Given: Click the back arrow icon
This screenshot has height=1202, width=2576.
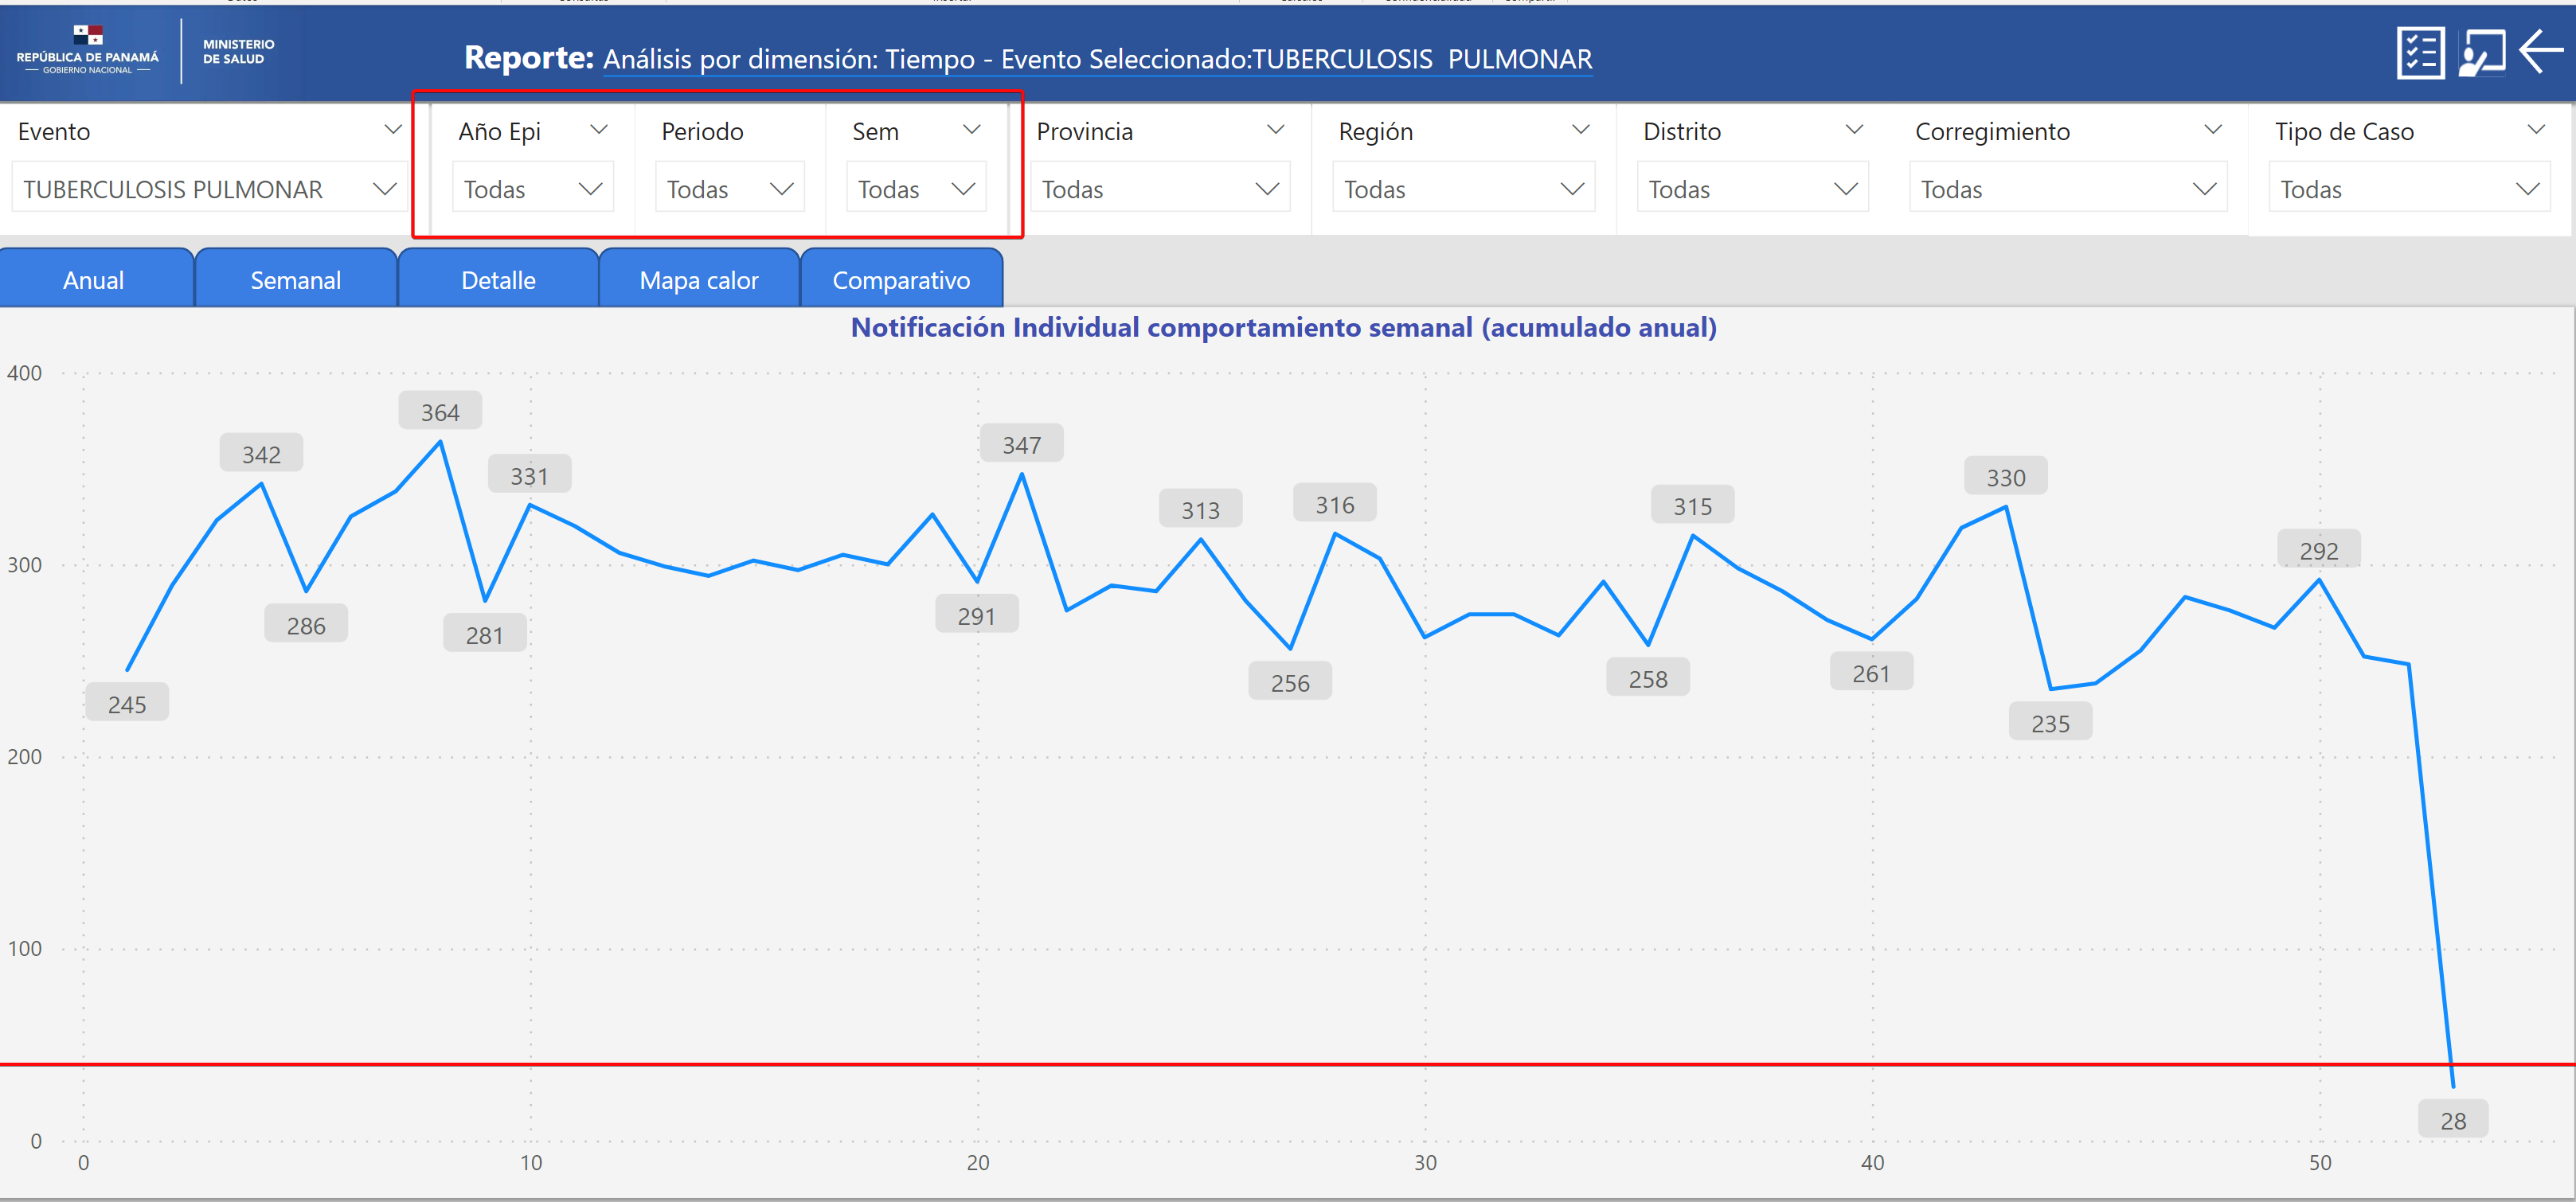Looking at the screenshot, I should 2540,52.
